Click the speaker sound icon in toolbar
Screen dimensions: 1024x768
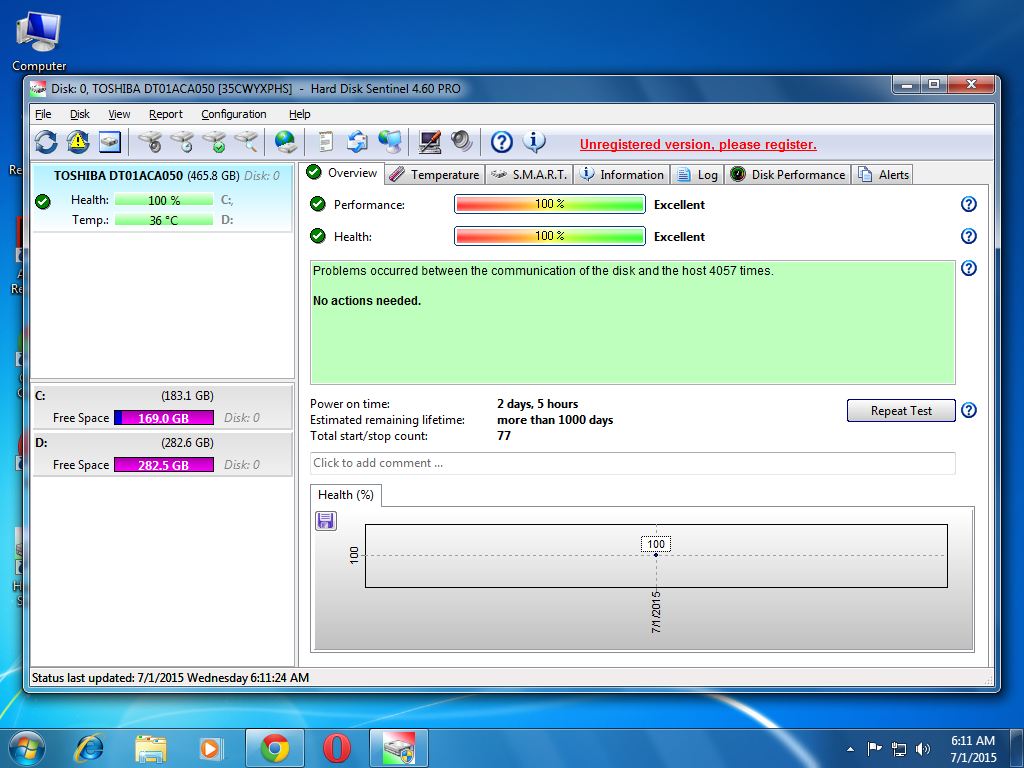[461, 142]
